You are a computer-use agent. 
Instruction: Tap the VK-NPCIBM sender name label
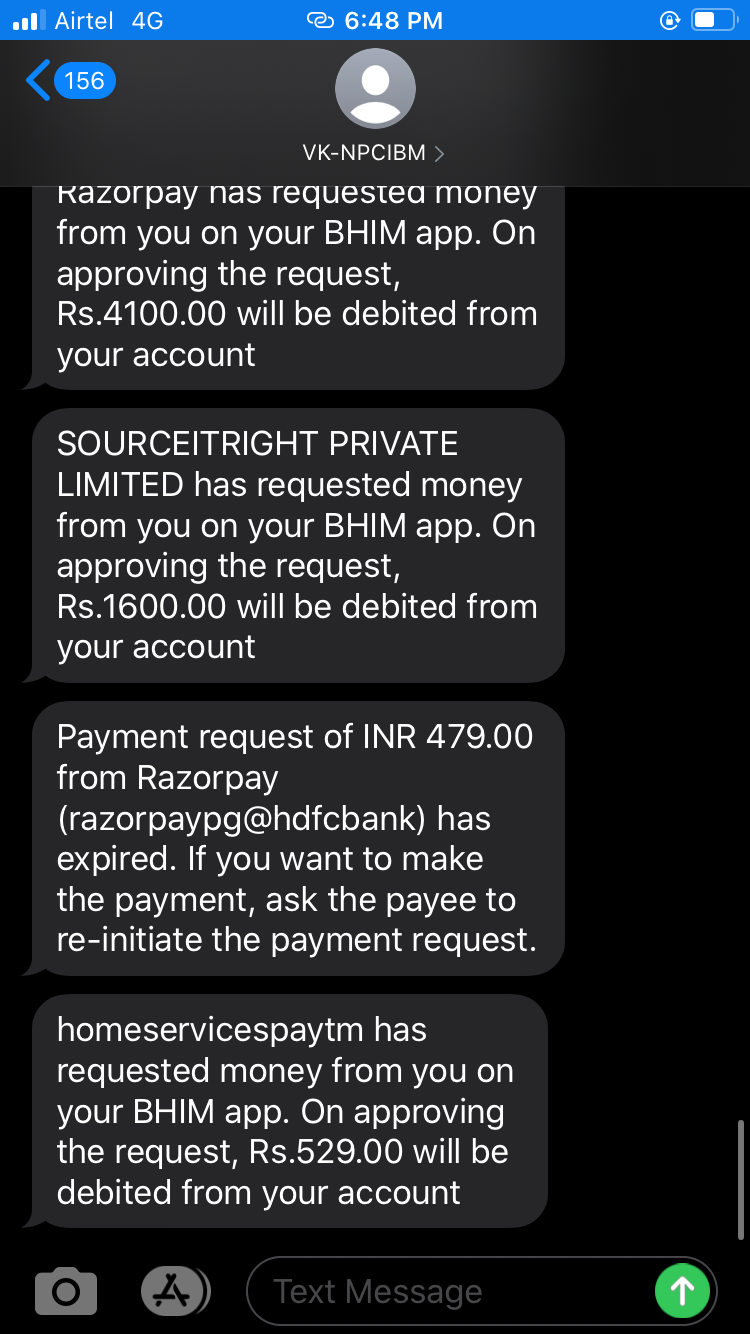364,153
